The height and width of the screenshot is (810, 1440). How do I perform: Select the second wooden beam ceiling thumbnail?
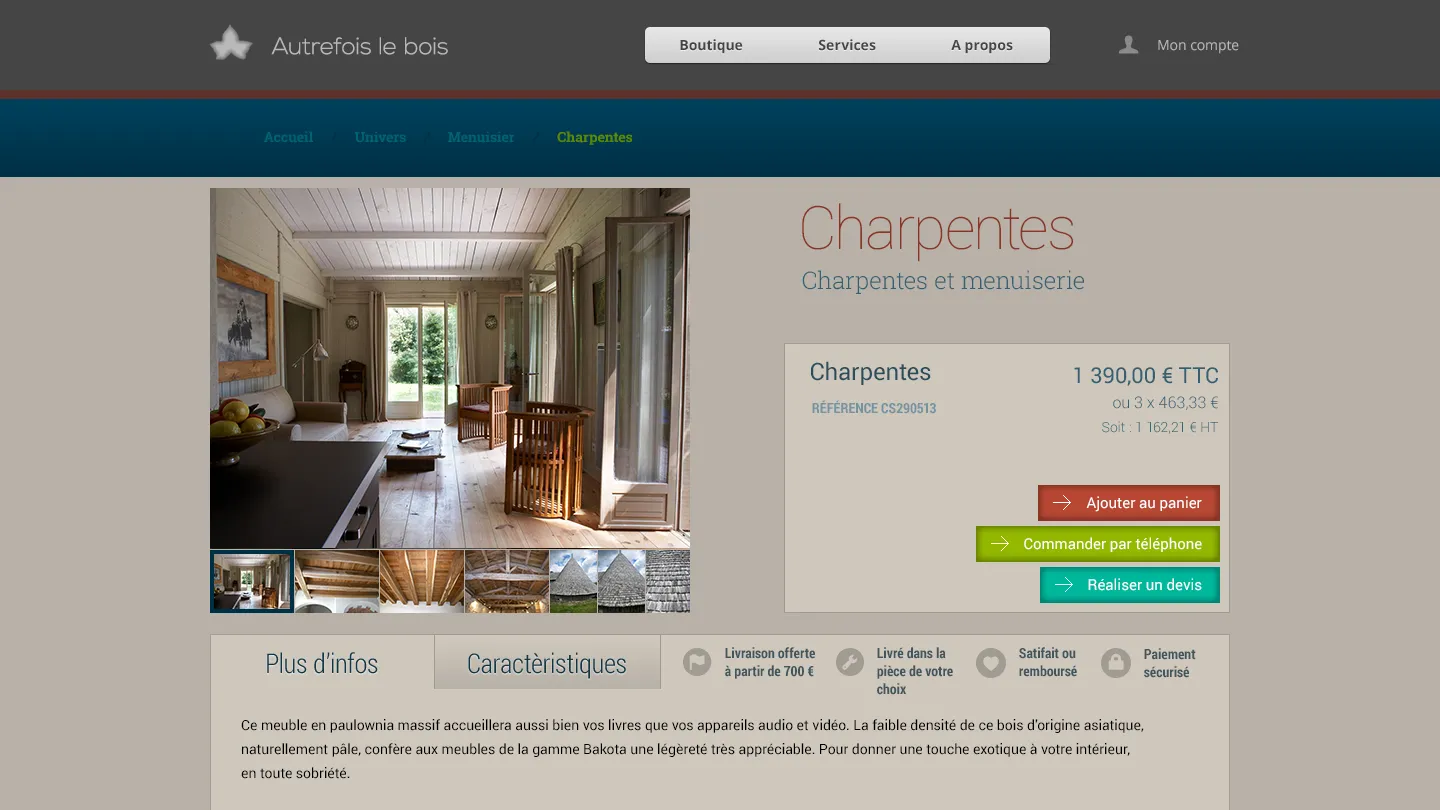coord(337,581)
